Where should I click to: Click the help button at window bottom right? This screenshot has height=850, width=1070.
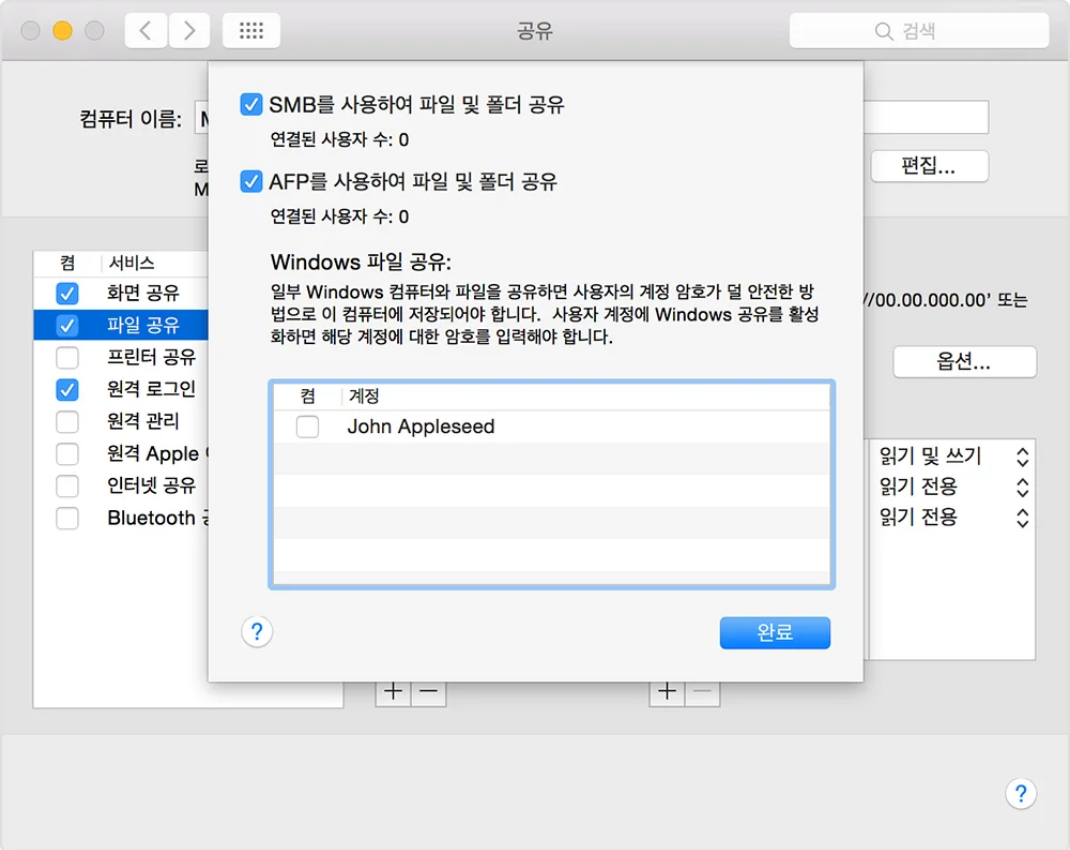click(x=1020, y=794)
